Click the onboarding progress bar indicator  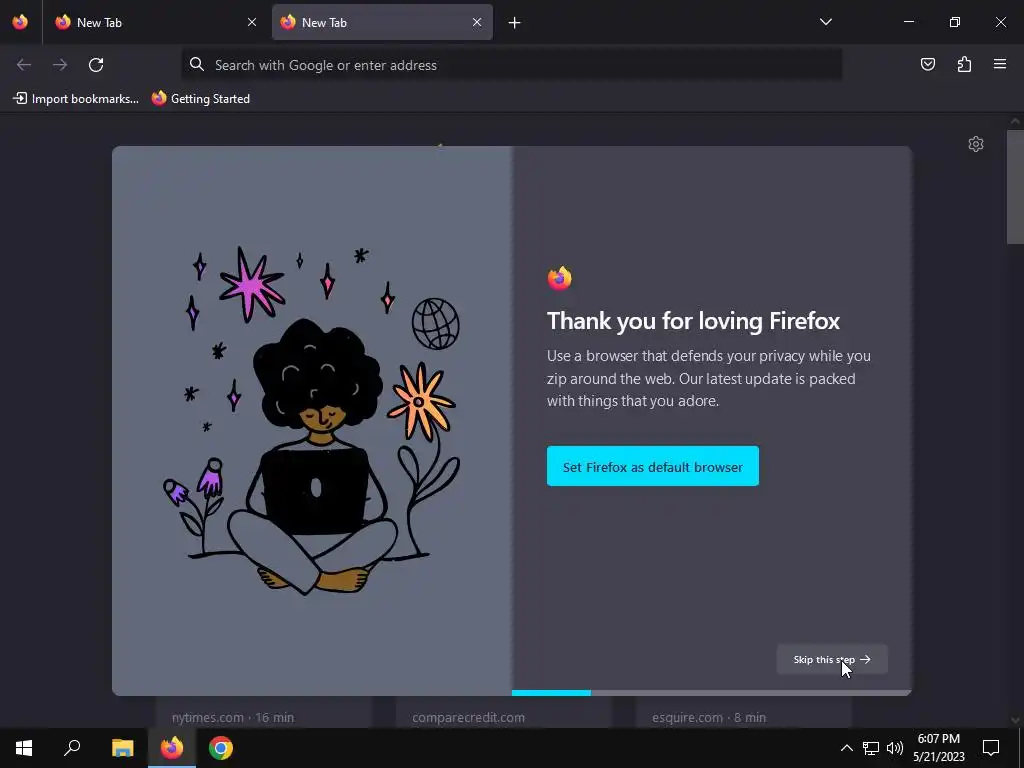tap(711, 693)
